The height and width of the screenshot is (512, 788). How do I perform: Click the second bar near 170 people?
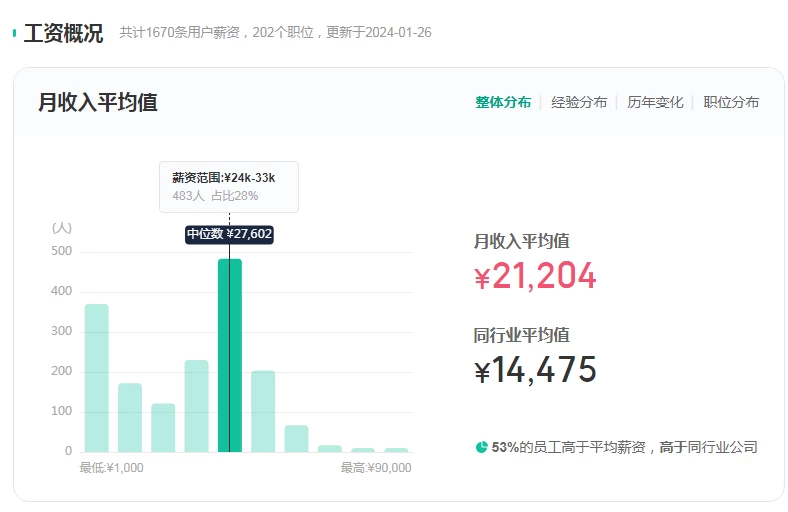pos(130,418)
